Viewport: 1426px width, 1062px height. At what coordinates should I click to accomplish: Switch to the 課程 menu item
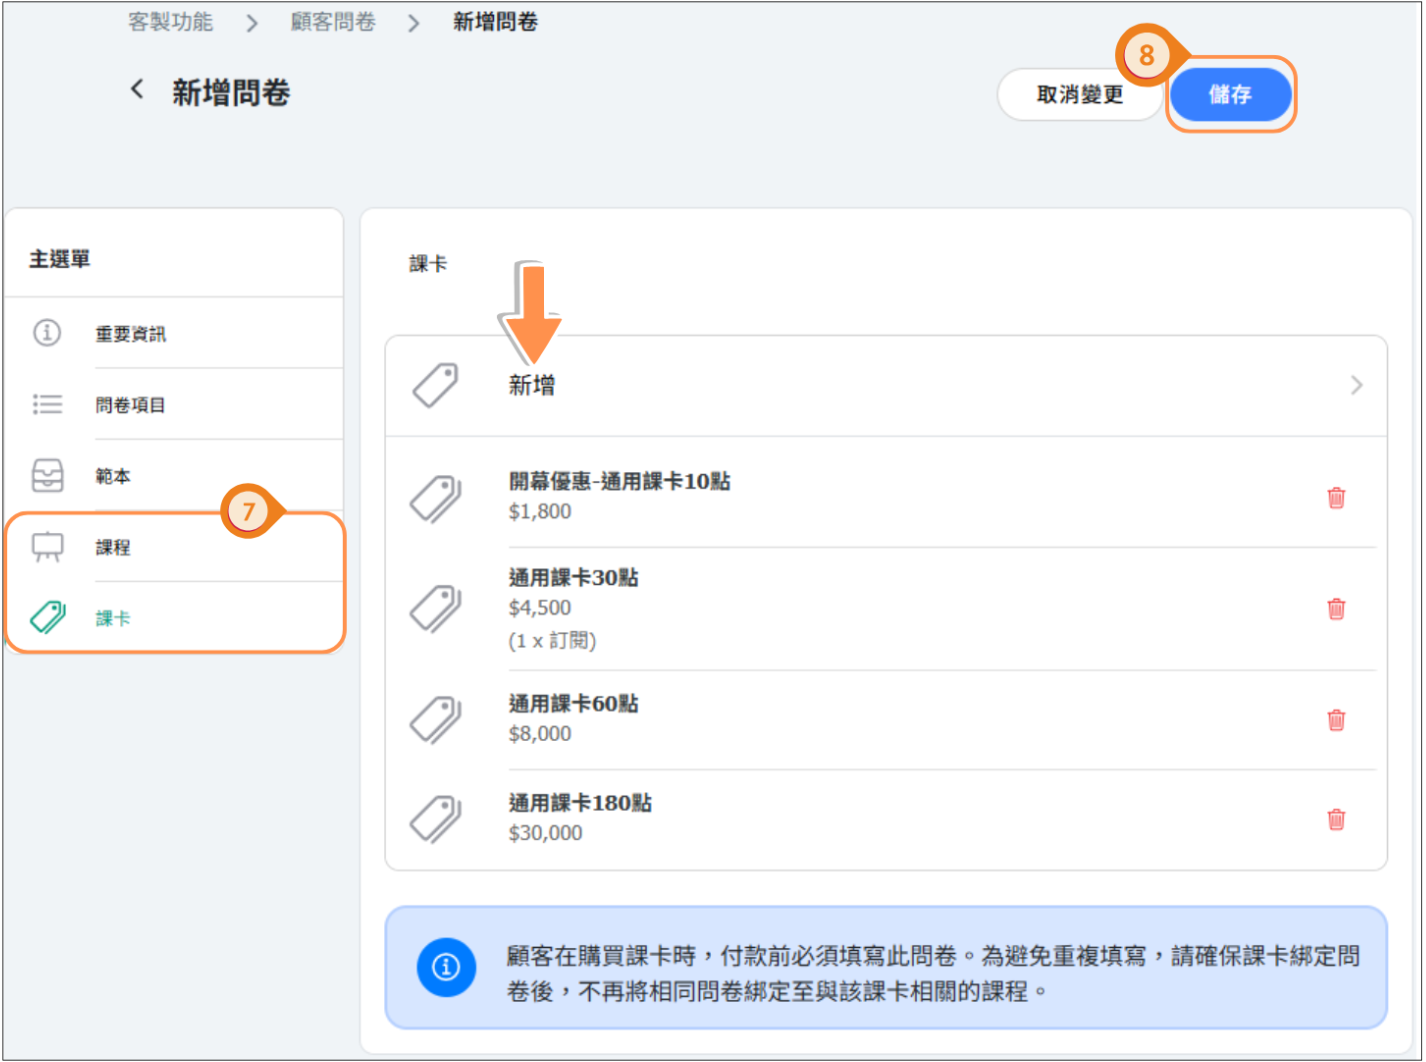coord(113,548)
